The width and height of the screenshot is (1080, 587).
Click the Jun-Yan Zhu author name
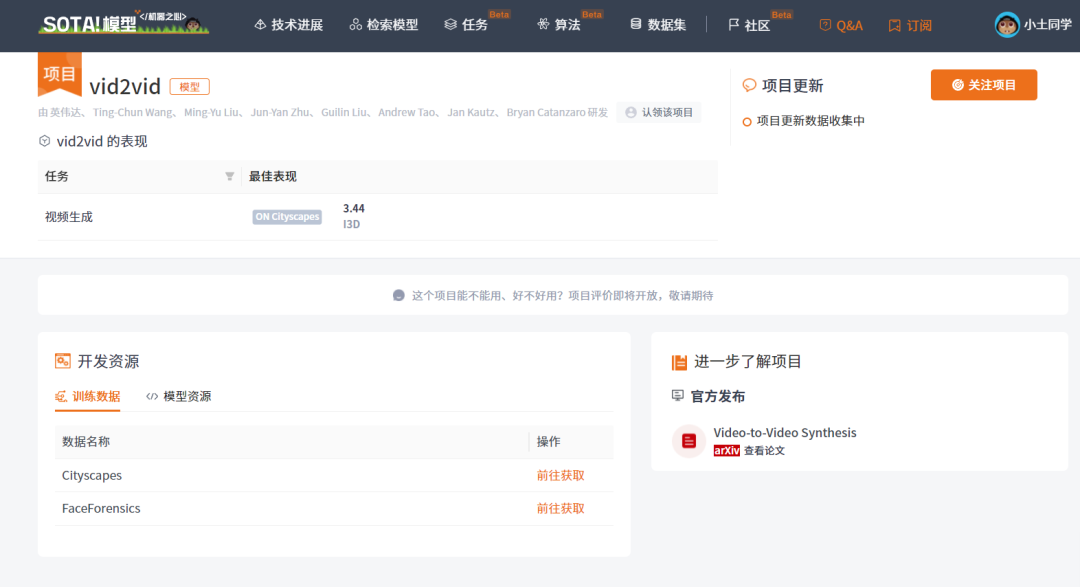(x=280, y=112)
